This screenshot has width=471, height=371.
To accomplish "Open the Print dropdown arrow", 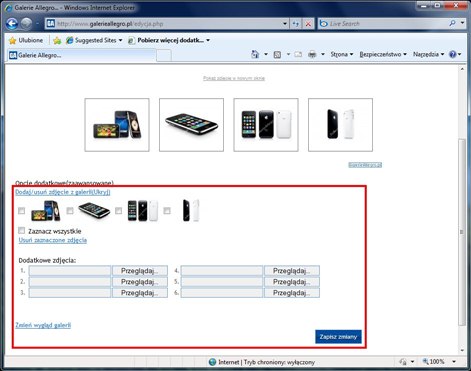I will pyautogui.click(x=323, y=54).
